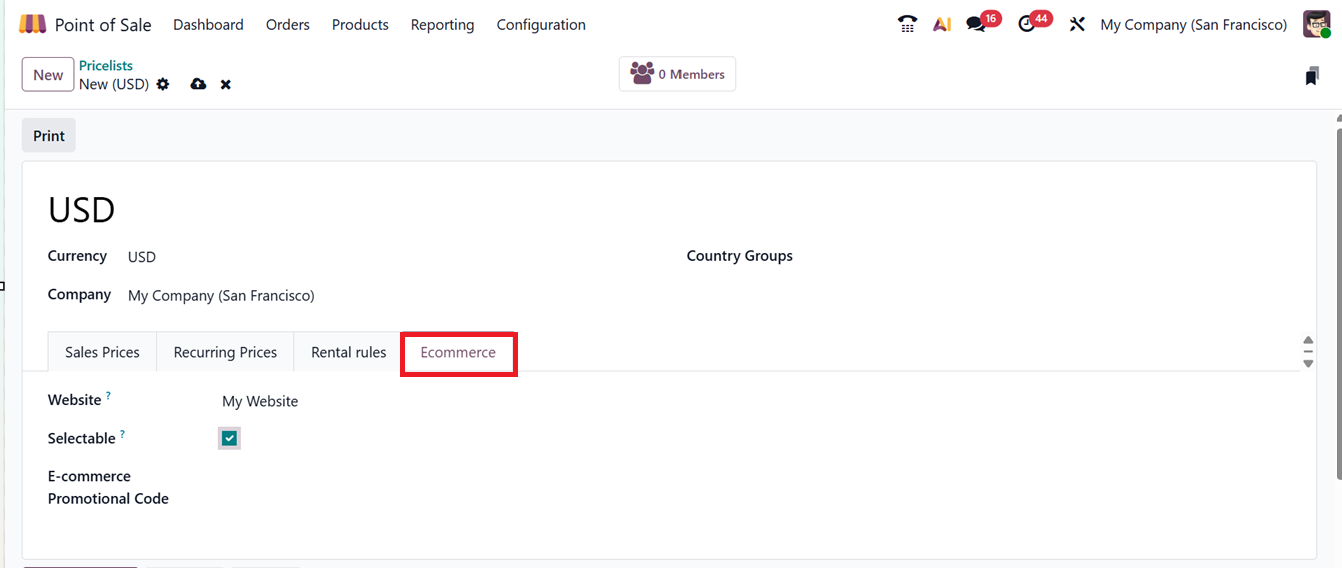Launch the AI assistant icon
The width and height of the screenshot is (1342, 568).
tap(941, 25)
